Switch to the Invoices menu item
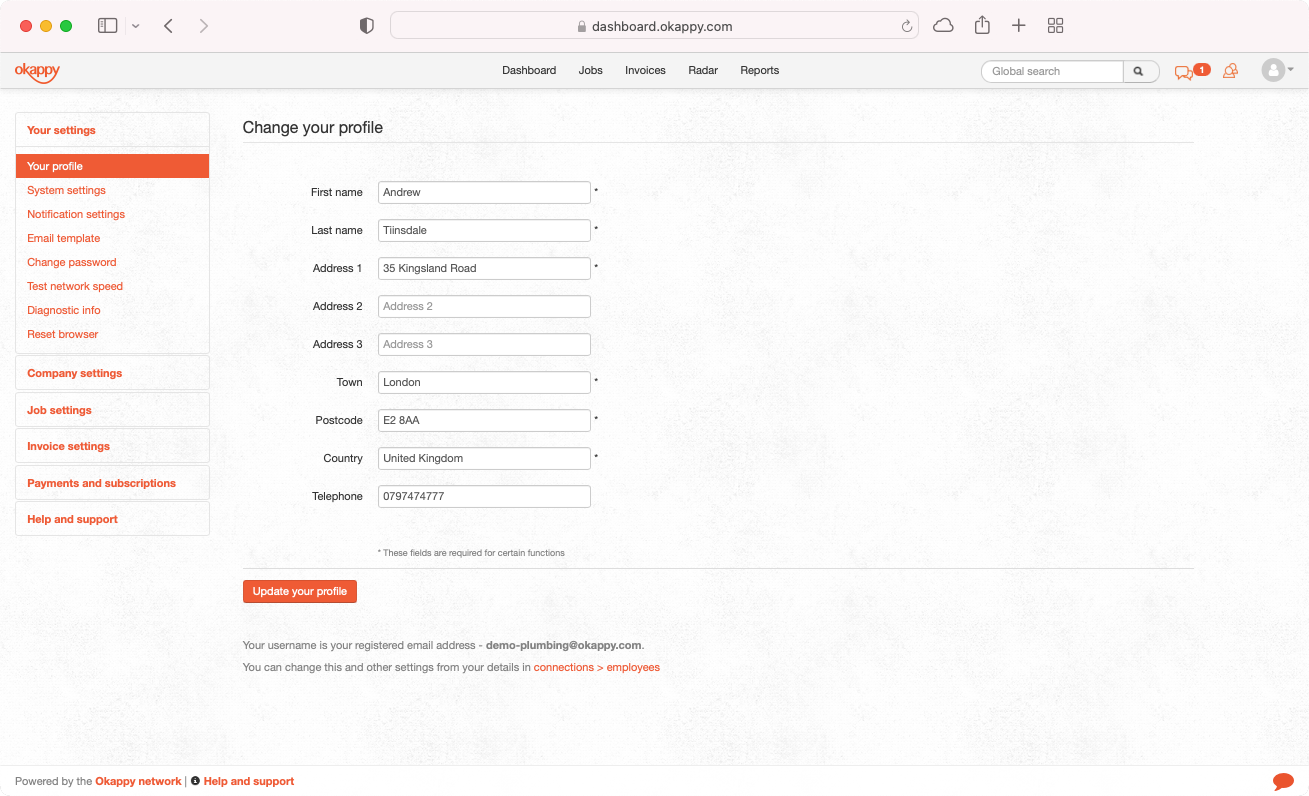The image size is (1309, 796). pyautogui.click(x=645, y=70)
